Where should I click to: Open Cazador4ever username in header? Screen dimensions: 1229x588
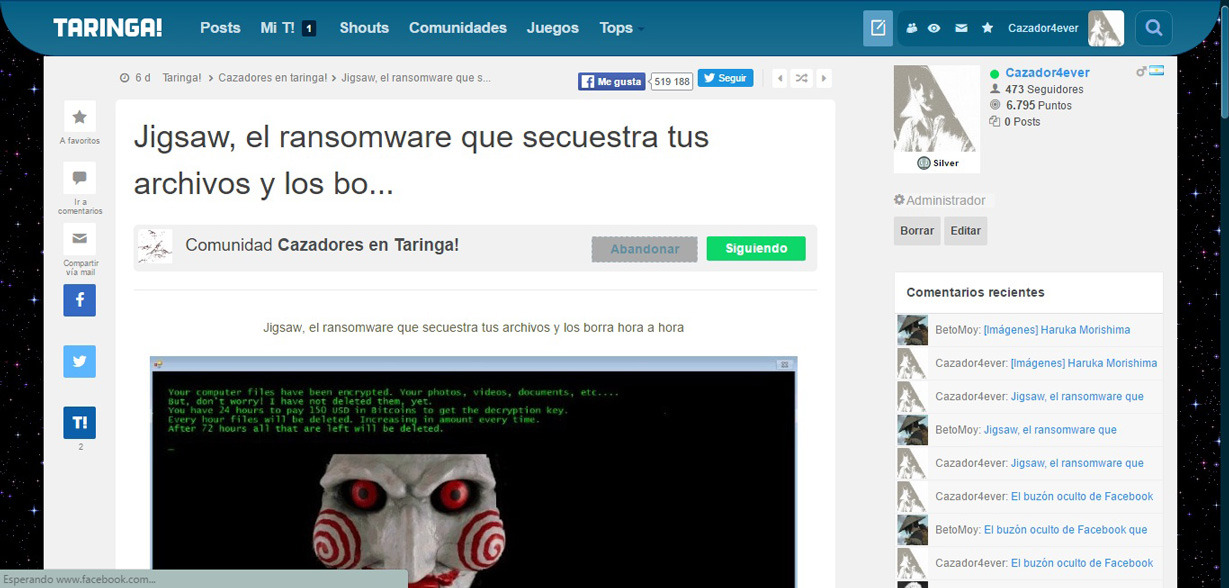pyautogui.click(x=1043, y=28)
